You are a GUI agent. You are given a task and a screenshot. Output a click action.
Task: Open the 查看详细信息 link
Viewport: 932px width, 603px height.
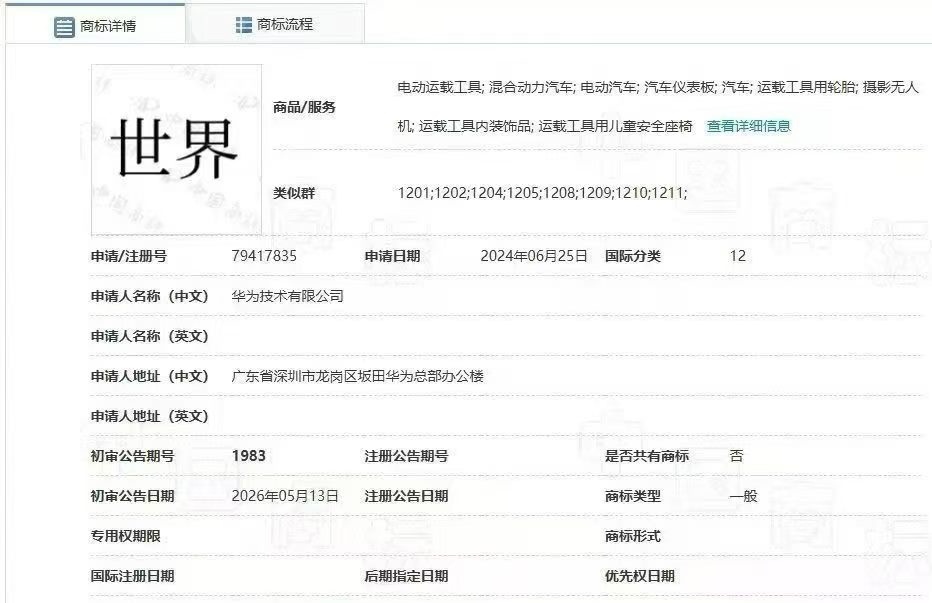(748, 126)
